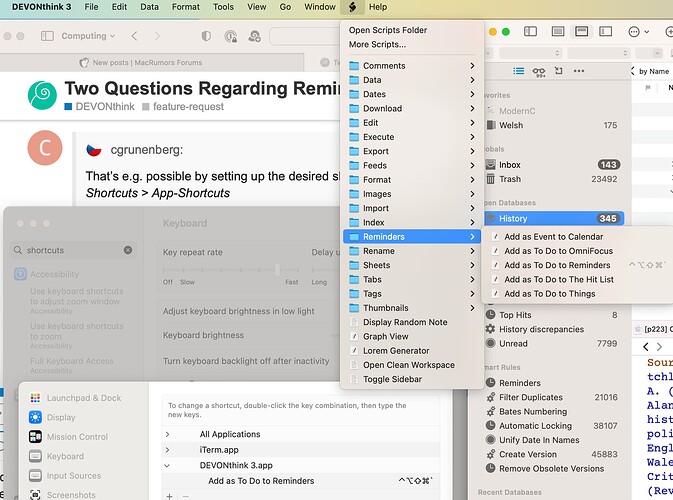Click the sidebar ellipsis more icon
The height and width of the screenshot is (500, 673).
[579, 71]
